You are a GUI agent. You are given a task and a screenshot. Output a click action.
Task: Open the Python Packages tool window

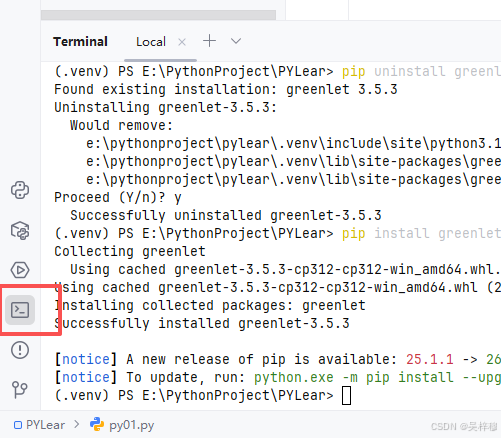pos(20,230)
